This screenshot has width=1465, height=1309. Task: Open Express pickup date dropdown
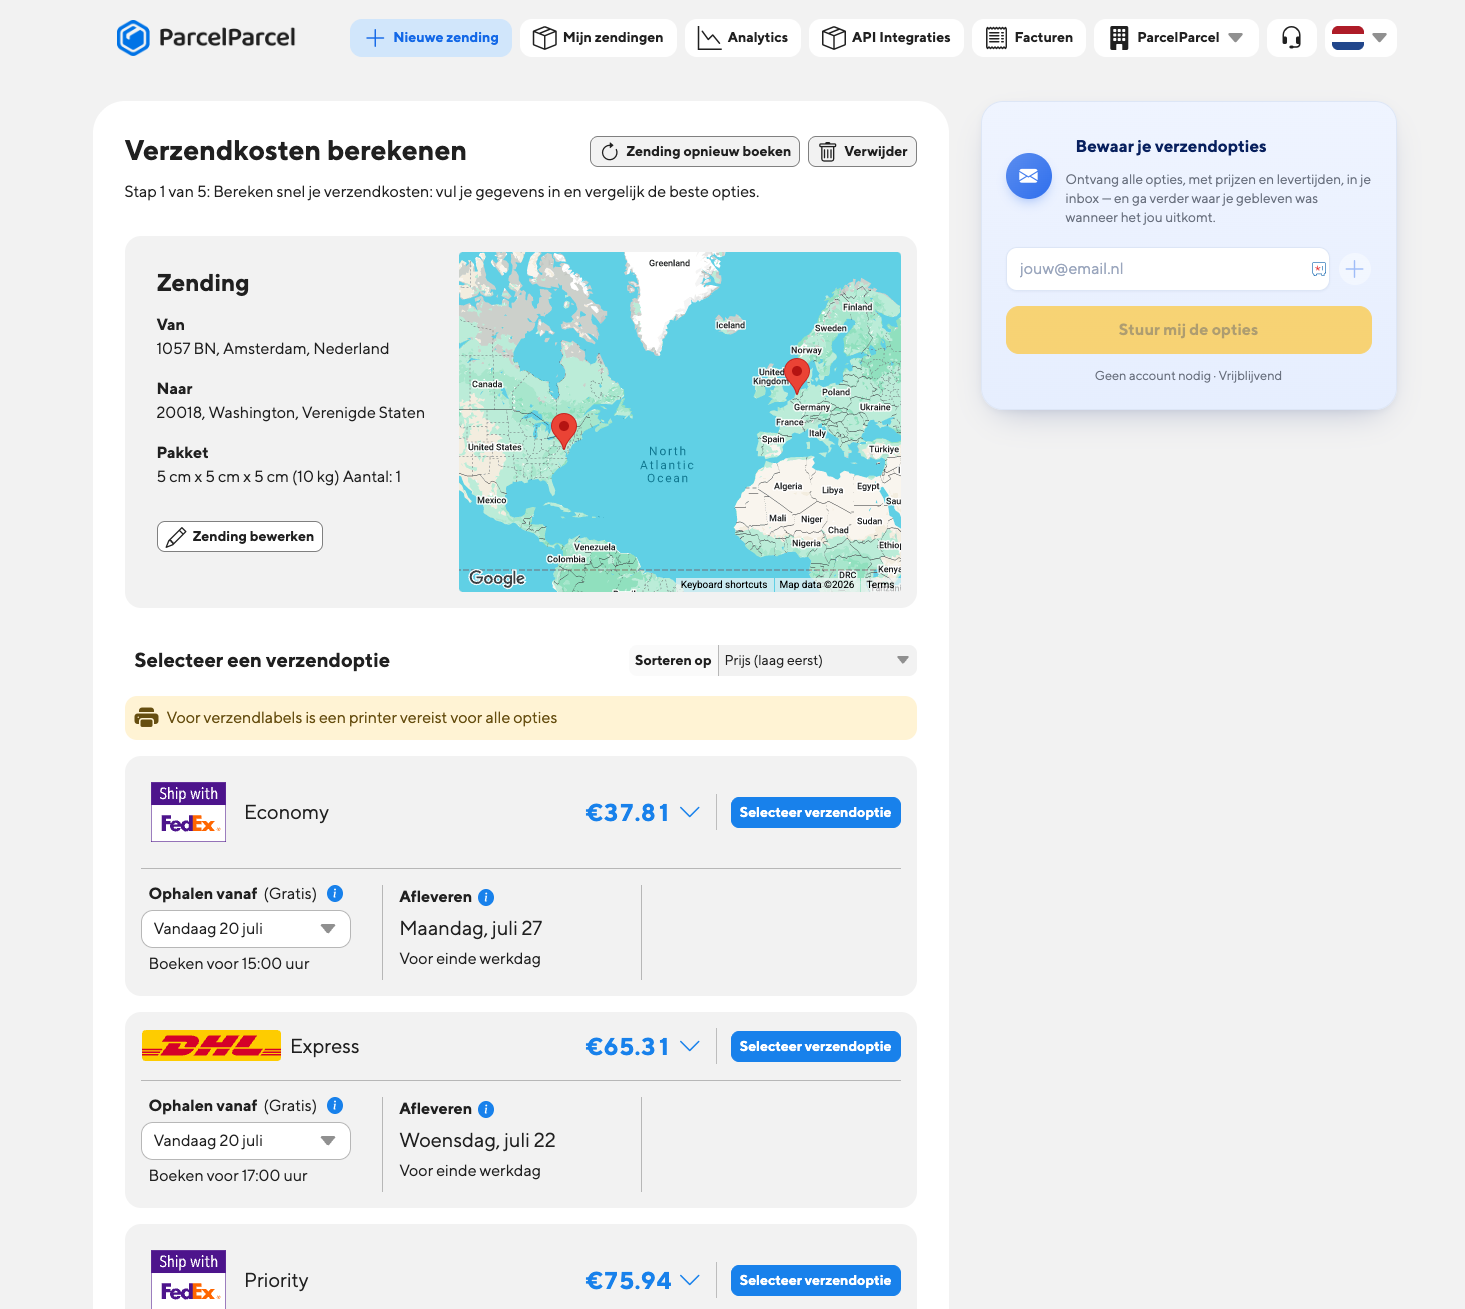pos(246,1141)
